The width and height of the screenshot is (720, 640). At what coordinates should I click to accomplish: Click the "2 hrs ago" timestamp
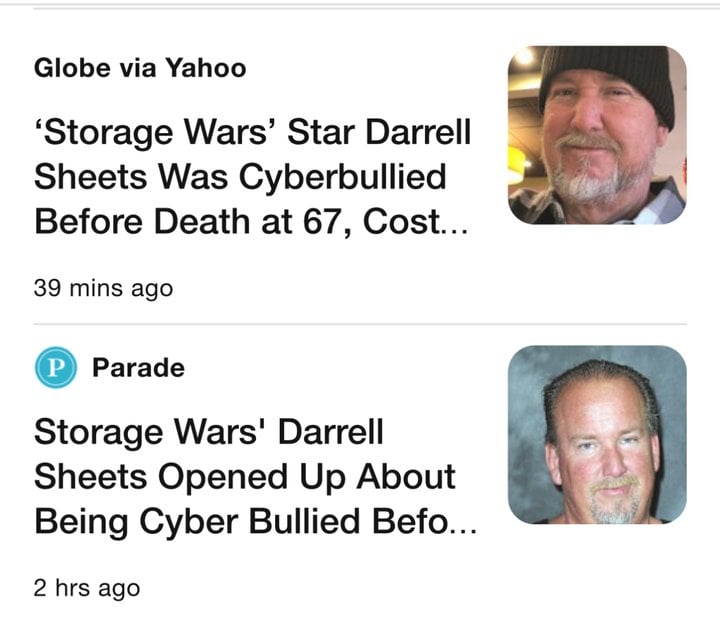87,587
